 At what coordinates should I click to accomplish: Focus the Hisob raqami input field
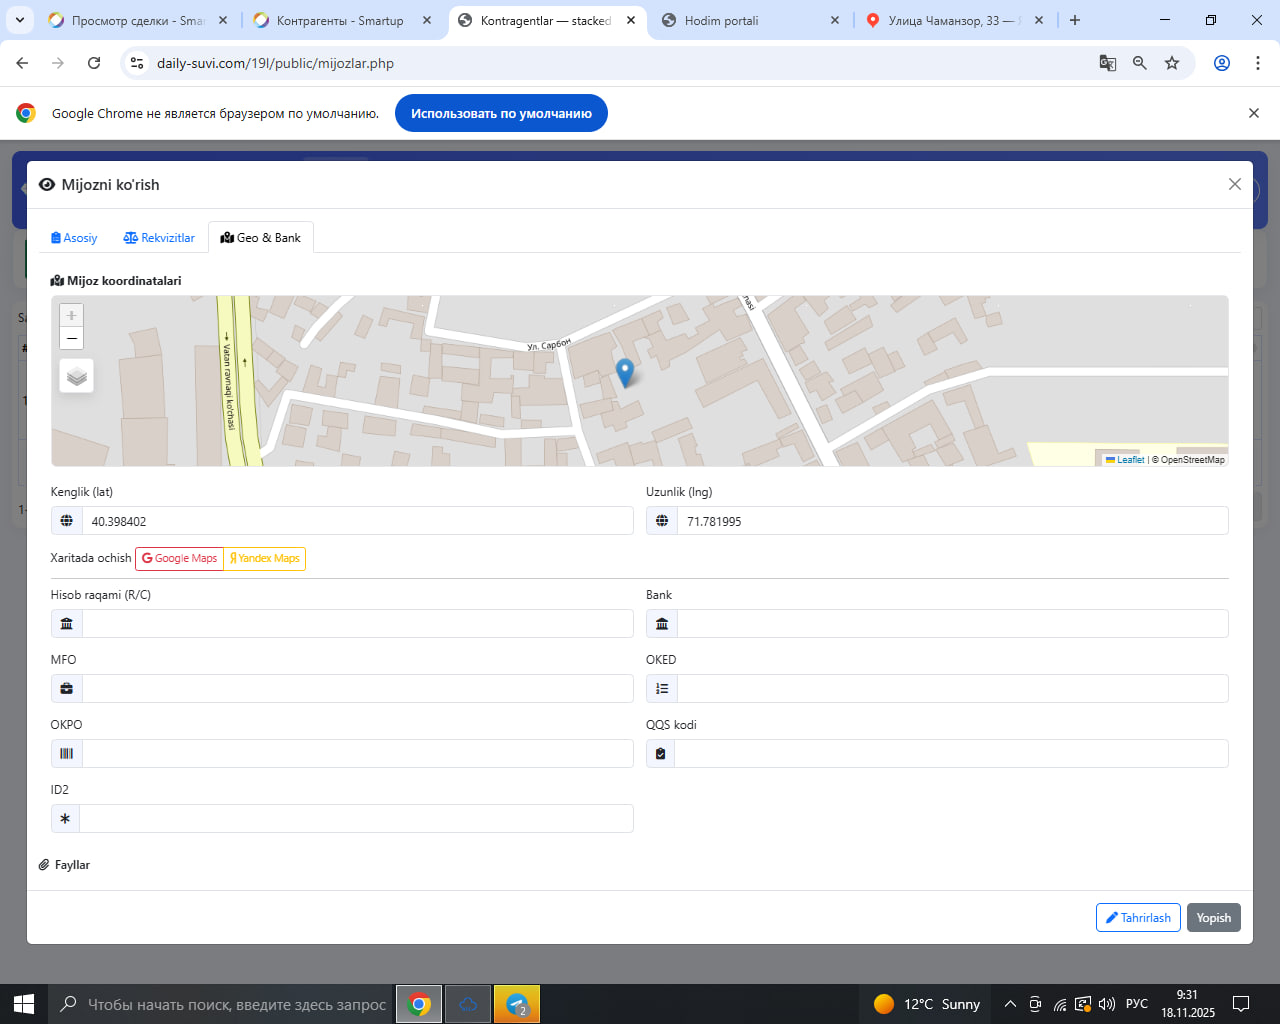click(x=356, y=624)
